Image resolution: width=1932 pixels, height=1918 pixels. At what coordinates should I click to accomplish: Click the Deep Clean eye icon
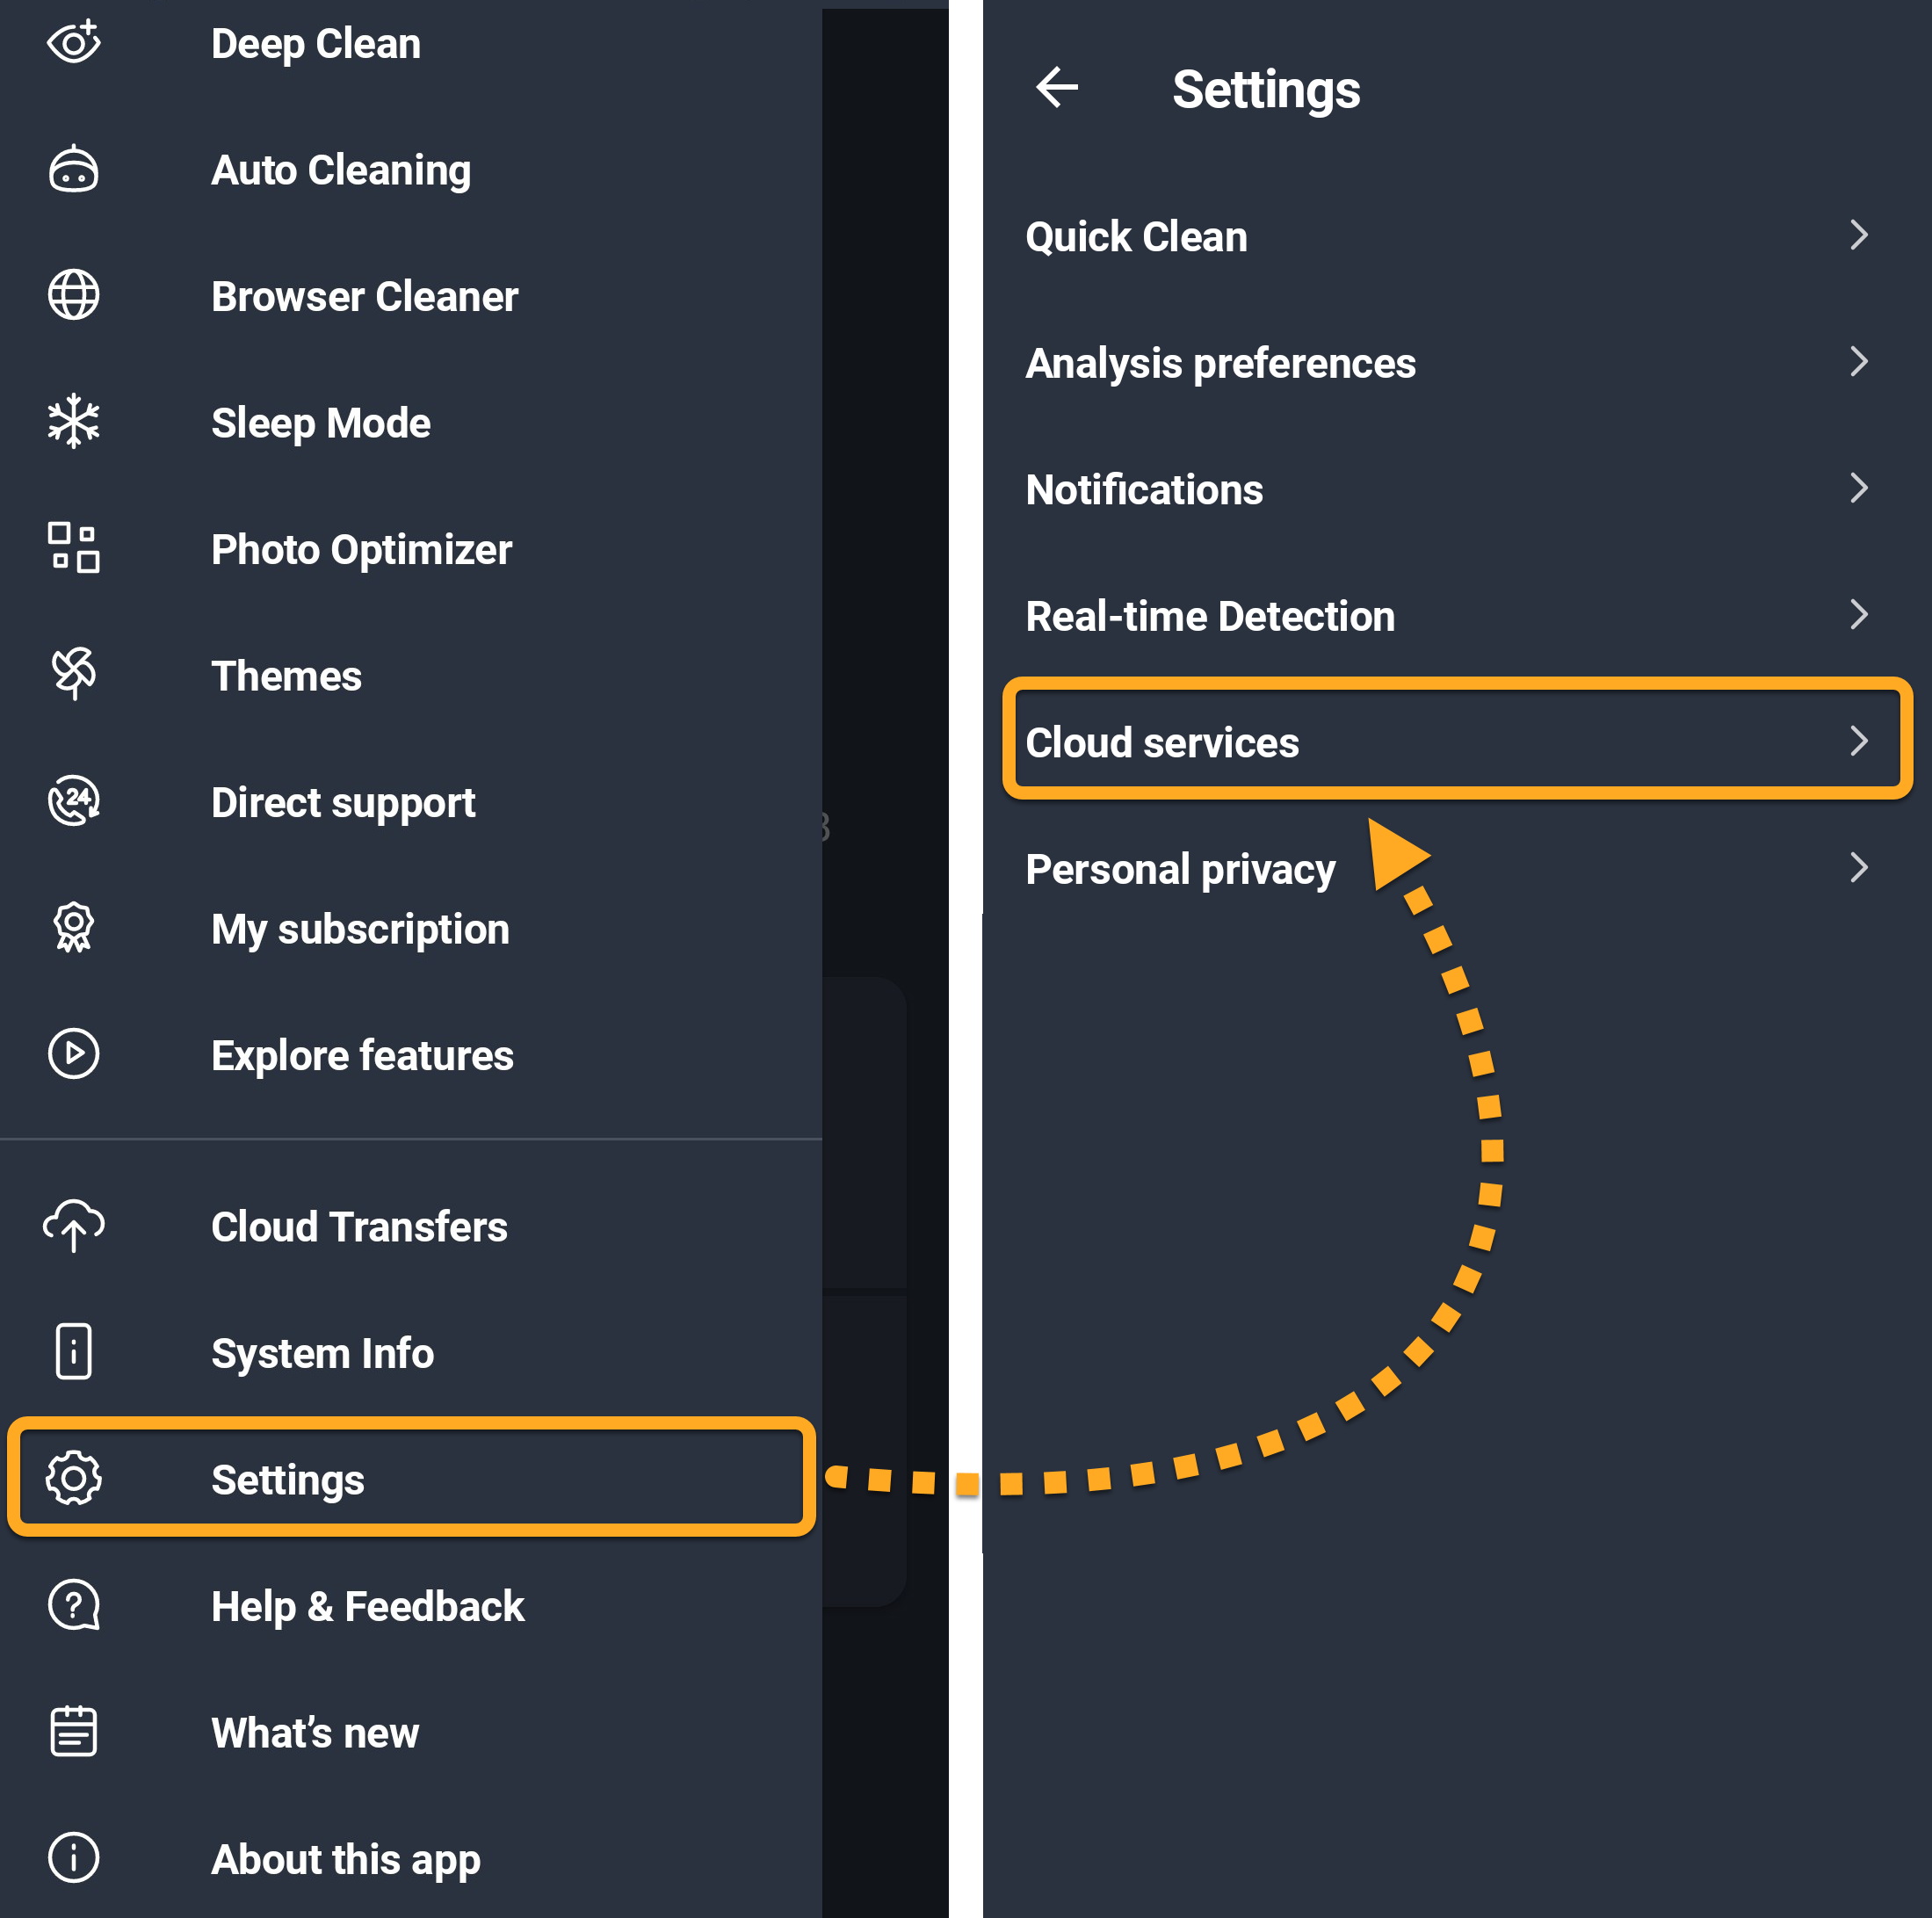(x=74, y=43)
